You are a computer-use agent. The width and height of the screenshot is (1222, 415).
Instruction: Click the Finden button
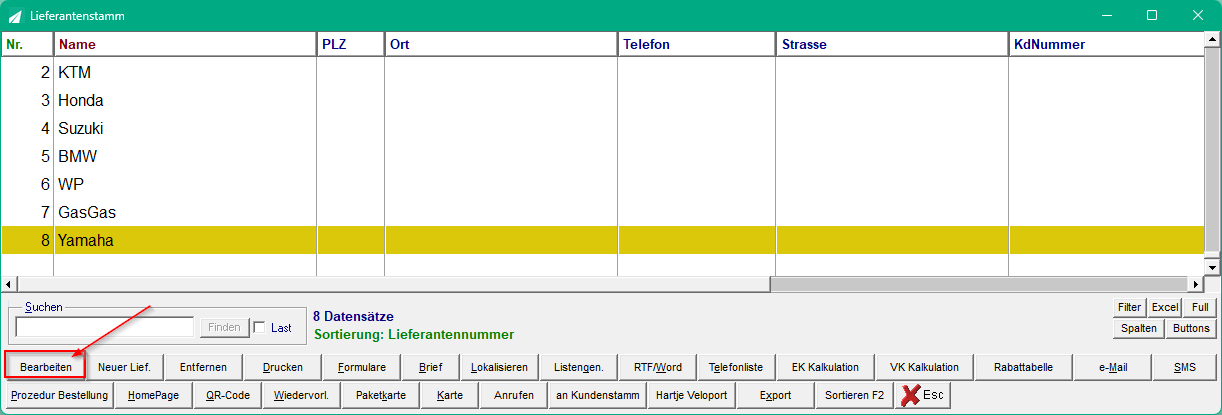[x=224, y=327]
